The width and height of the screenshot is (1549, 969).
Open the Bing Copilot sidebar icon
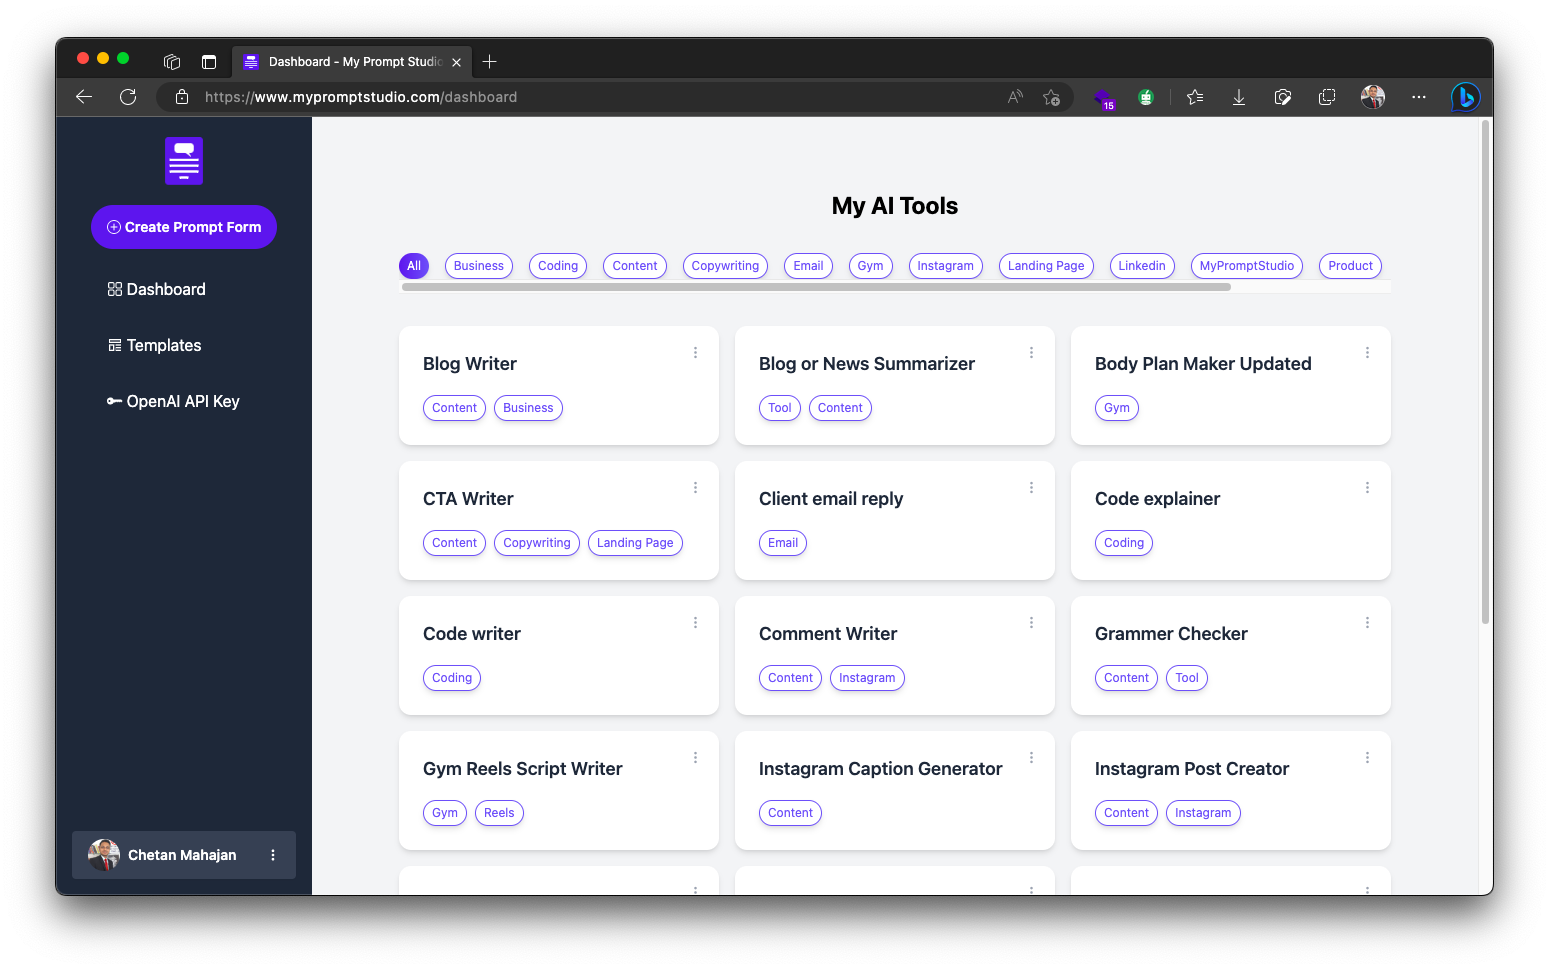point(1466,97)
